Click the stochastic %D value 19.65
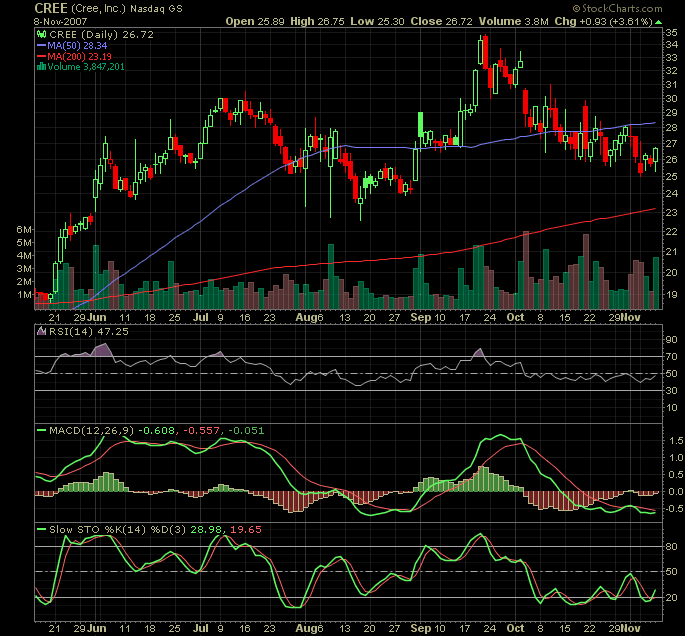Image resolution: width=685 pixels, height=636 pixels. pyautogui.click(x=246, y=529)
